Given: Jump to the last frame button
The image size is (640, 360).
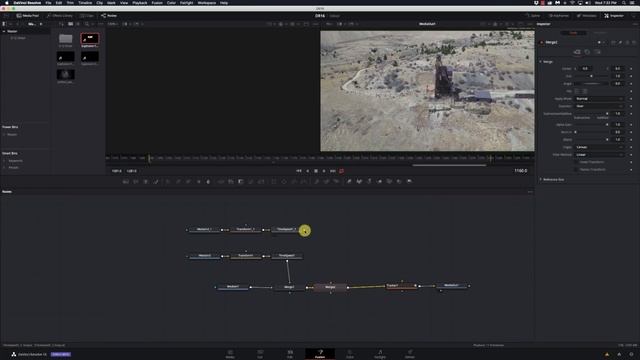Looking at the screenshot, I should tap(333, 171).
